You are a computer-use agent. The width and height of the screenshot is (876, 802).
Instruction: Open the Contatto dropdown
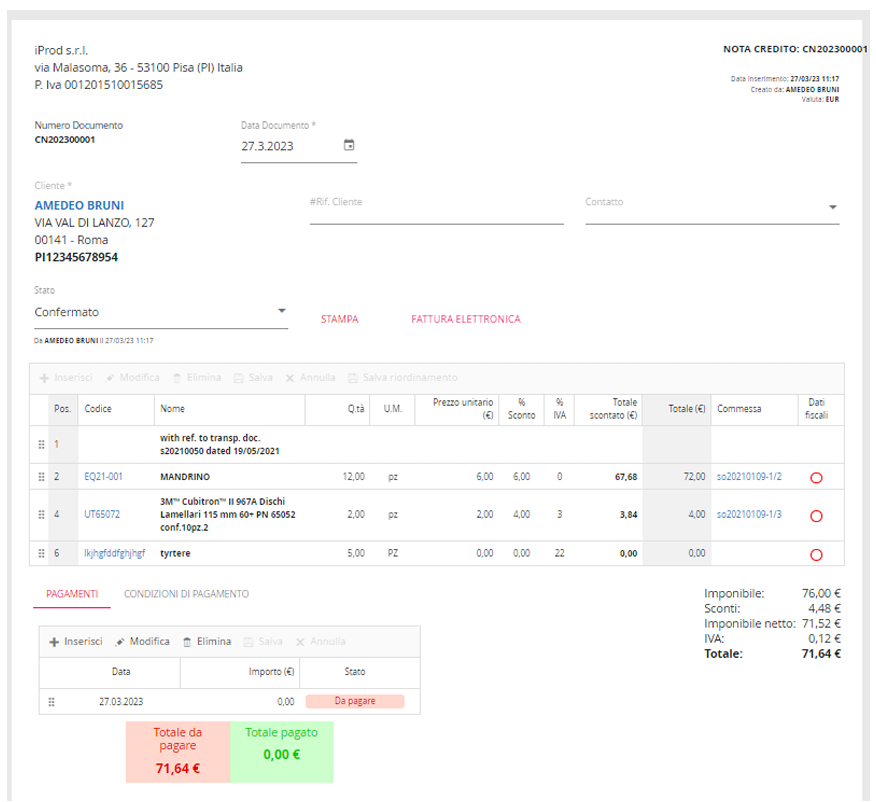[832, 208]
